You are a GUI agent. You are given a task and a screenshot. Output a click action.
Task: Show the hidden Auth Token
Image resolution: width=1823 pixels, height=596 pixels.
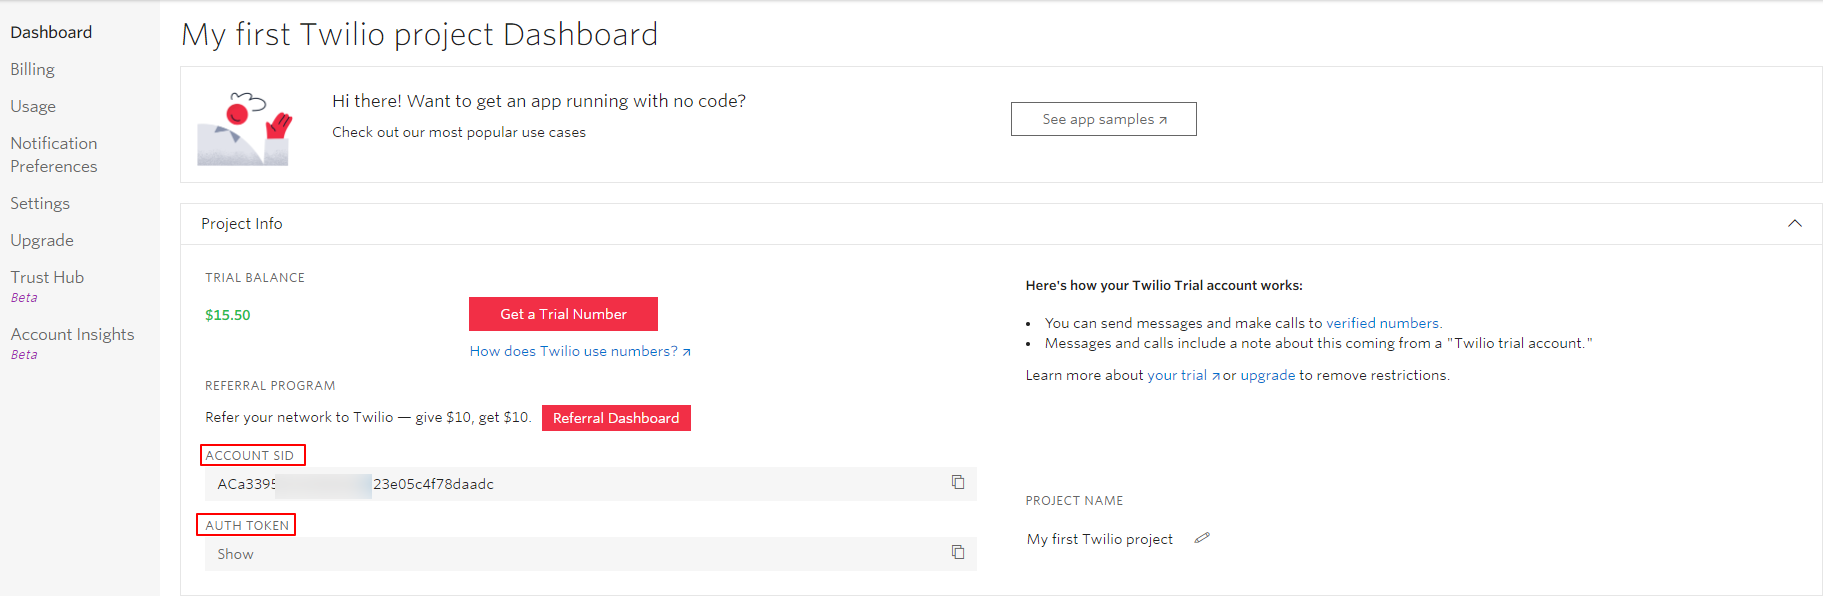coord(235,554)
